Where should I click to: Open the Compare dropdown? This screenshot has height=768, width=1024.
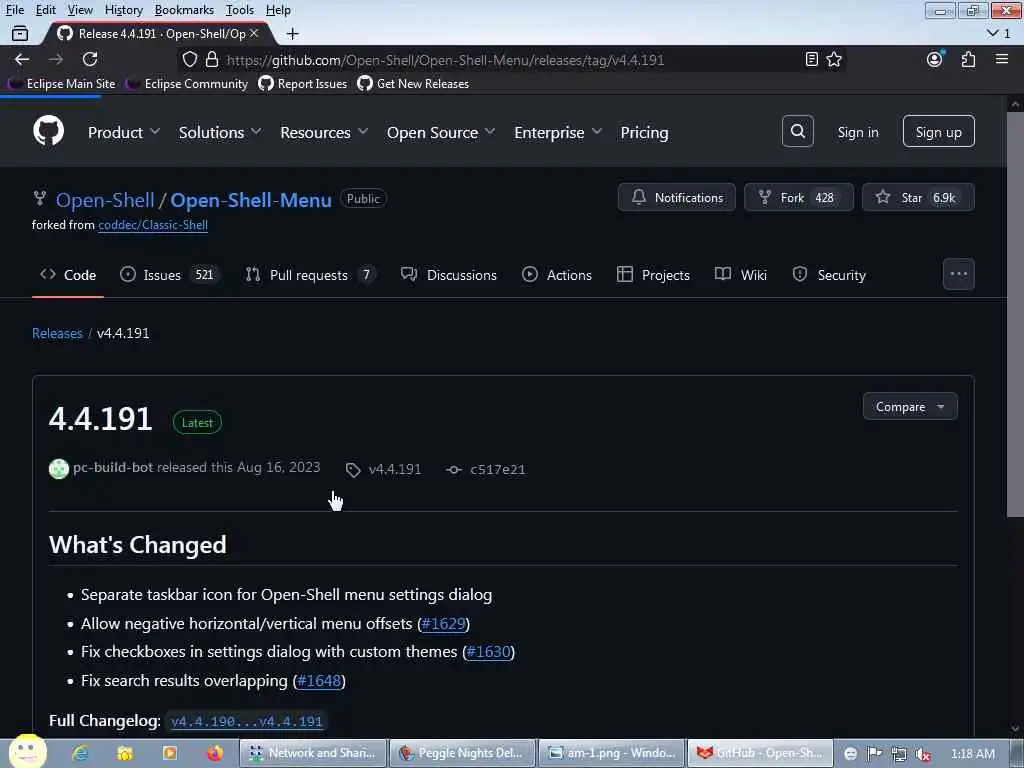(910, 406)
